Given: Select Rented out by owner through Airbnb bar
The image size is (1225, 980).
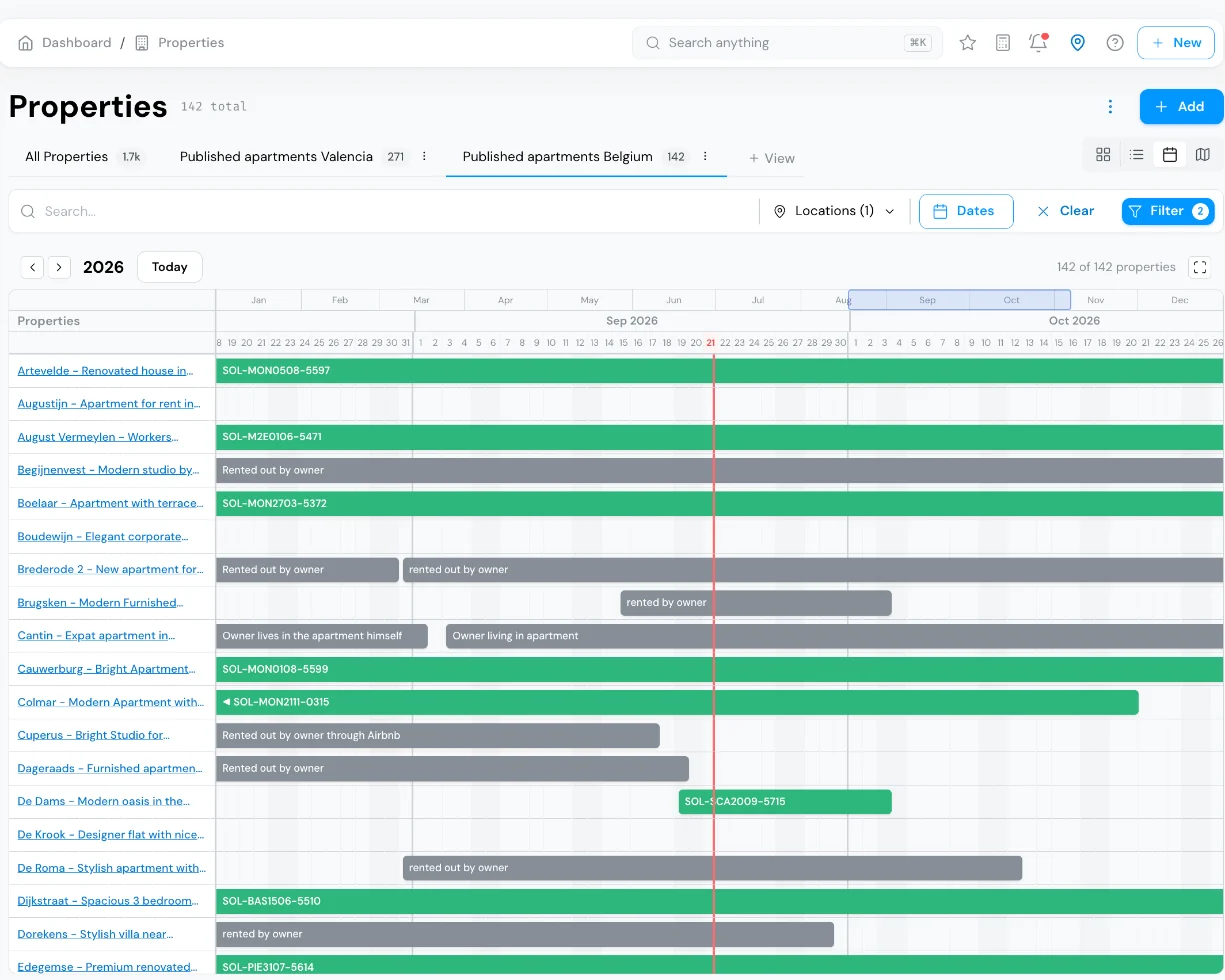Looking at the screenshot, I should 438,735.
